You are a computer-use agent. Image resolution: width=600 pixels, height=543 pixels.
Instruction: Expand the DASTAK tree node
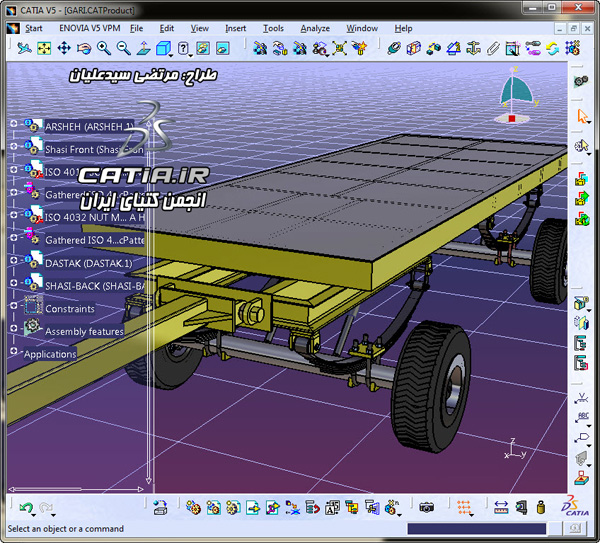(x=14, y=260)
